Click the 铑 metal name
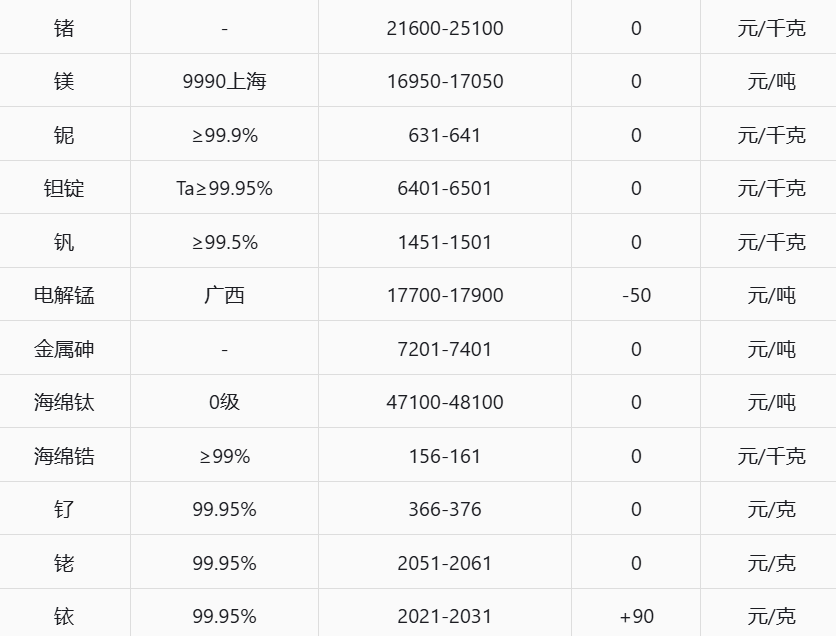 click(x=64, y=563)
